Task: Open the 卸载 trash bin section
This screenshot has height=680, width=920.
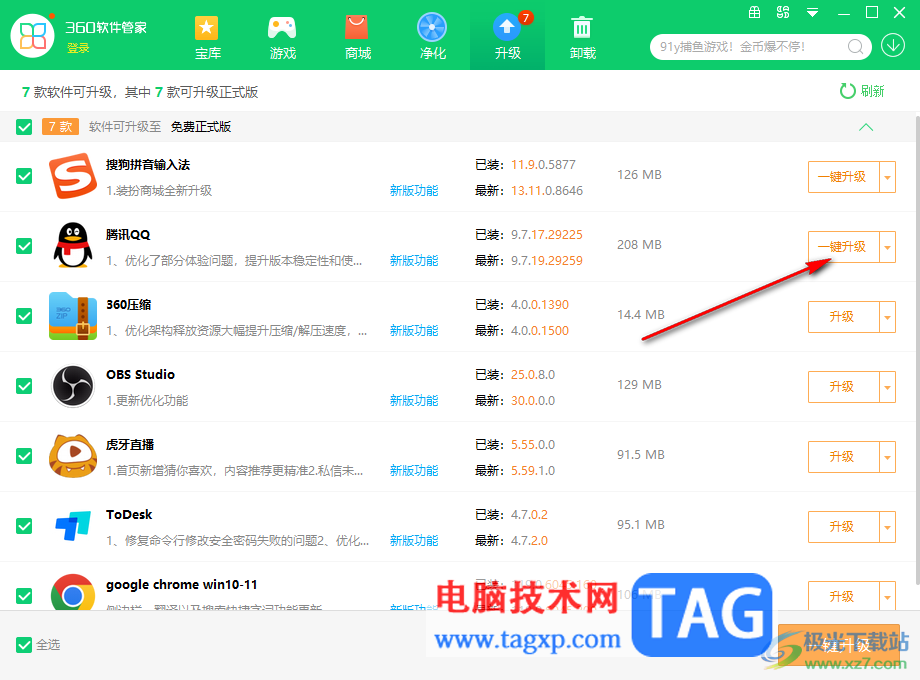Action: tap(582, 38)
